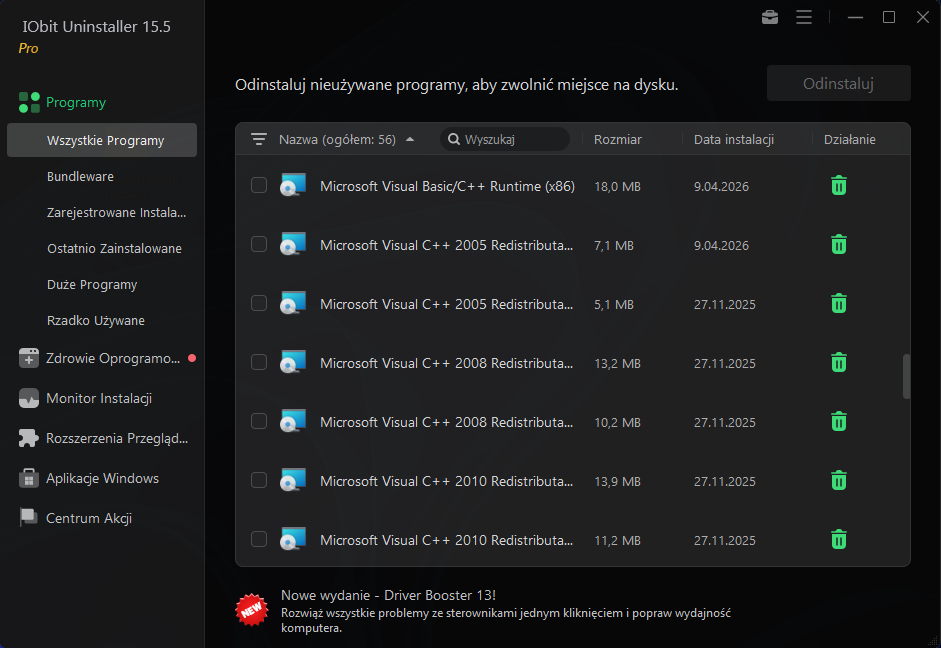Image resolution: width=941 pixels, height=648 pixels.
Task: Select Wszystkie Programy in sidebar
Action: (102, 140)
